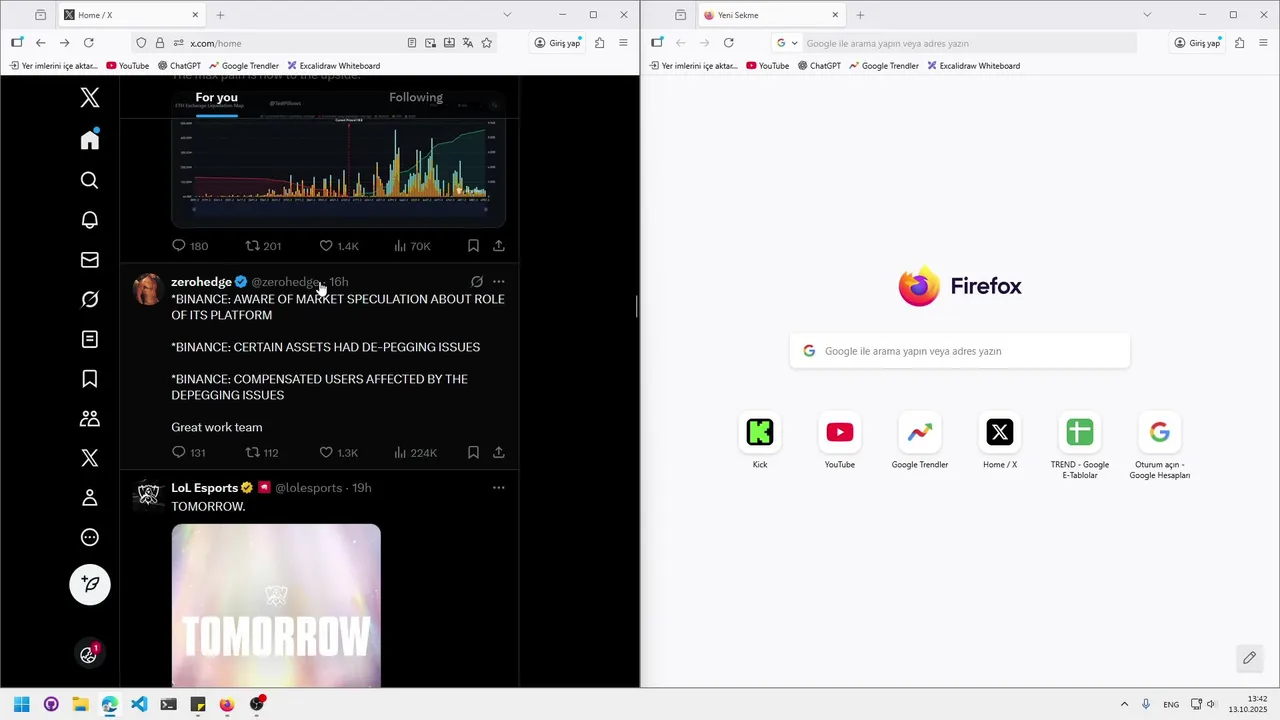Select the Yeni Sekme browser tab
1280x720 pixels.
tap(772, 15)
